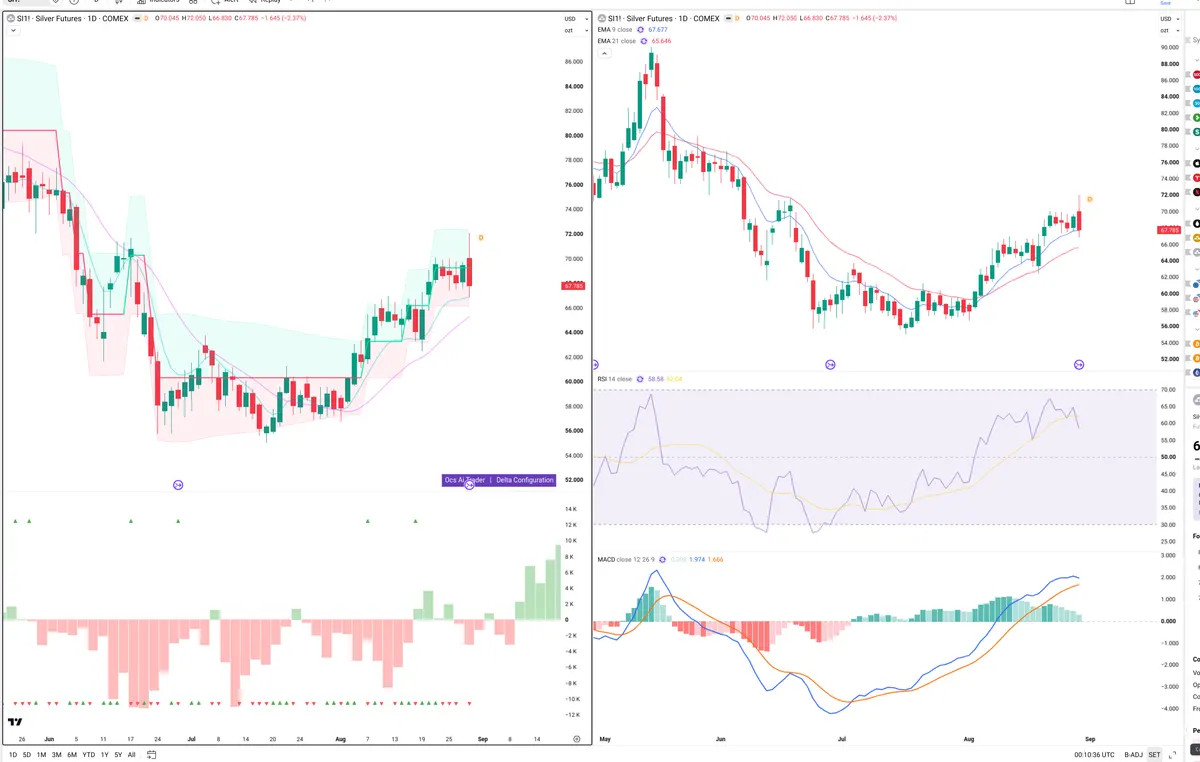
Task: Select the 6M time range button
Action: 71,754
